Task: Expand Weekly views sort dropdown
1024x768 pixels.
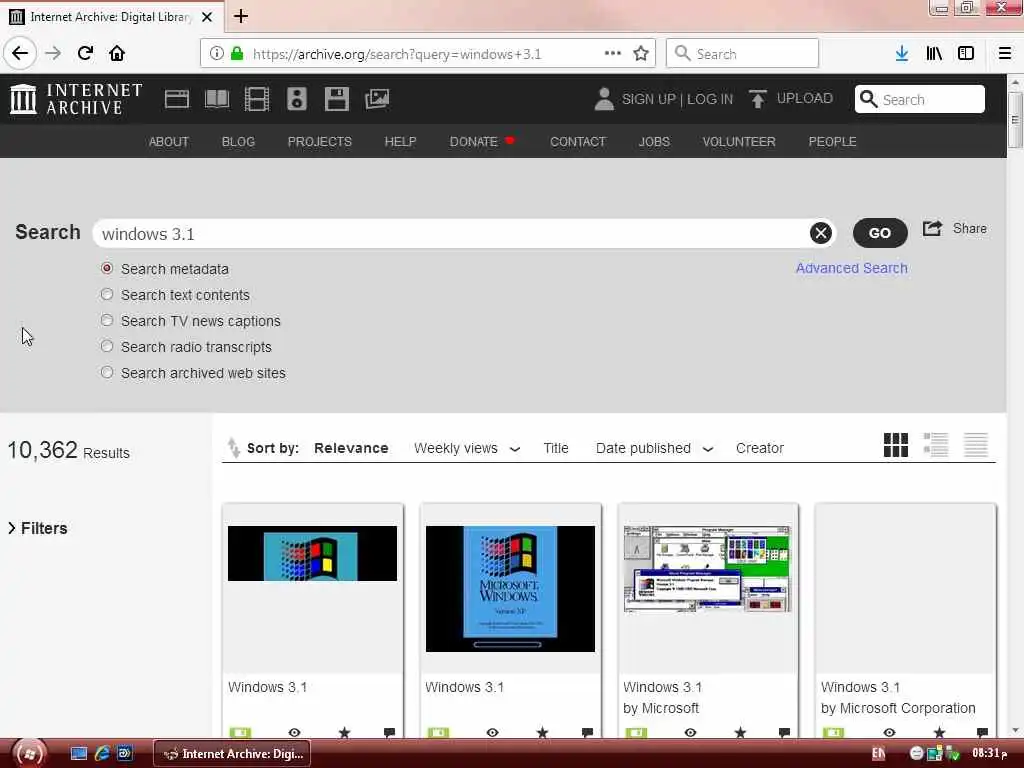Action: point(515,449)
